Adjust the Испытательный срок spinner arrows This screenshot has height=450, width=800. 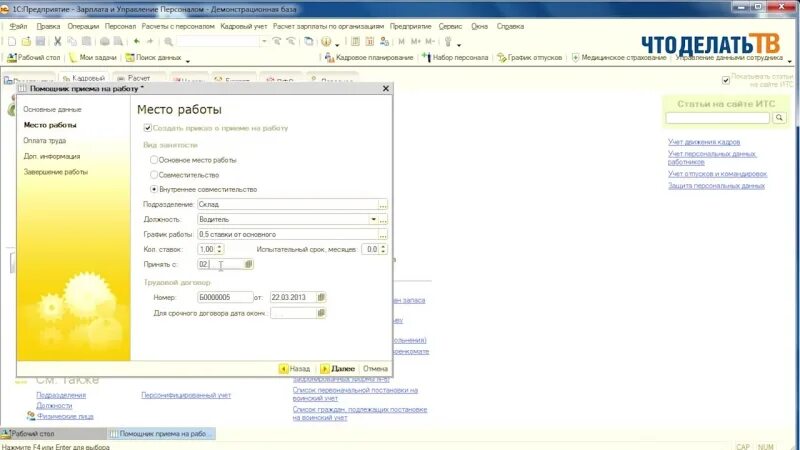(x=383, y=249)
